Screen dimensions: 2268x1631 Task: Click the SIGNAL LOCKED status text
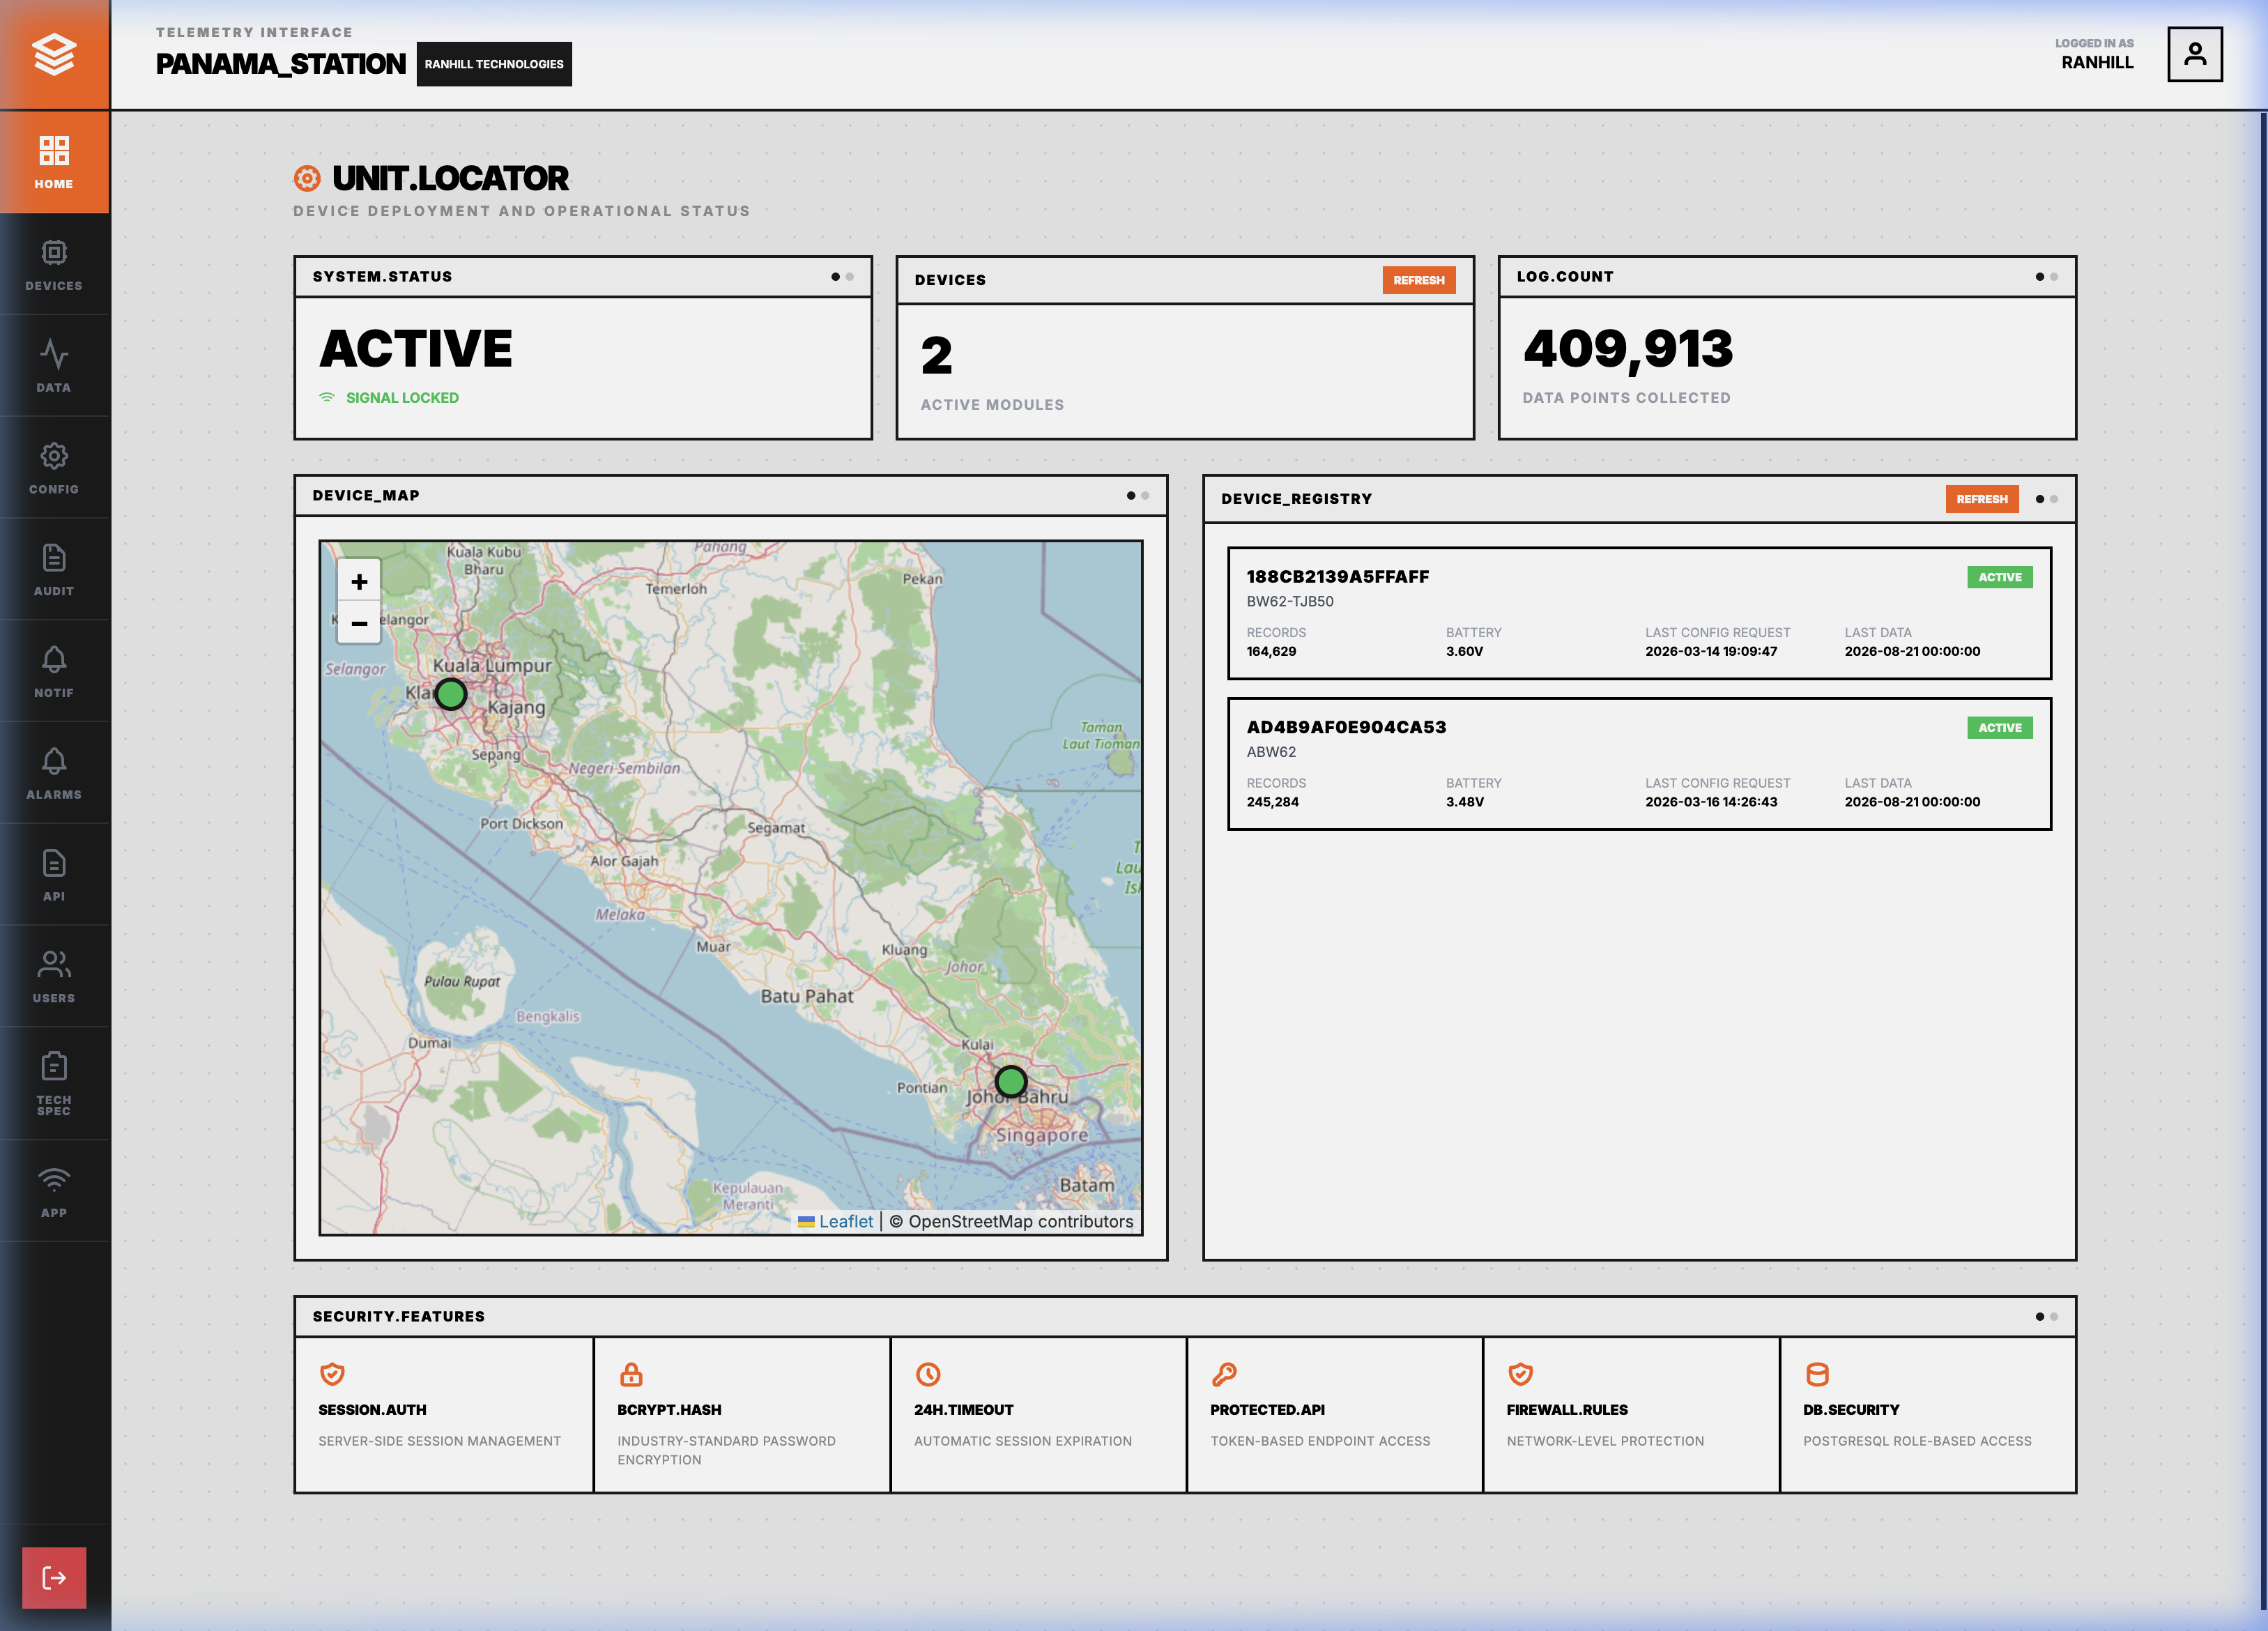click(x=402, y=397)
